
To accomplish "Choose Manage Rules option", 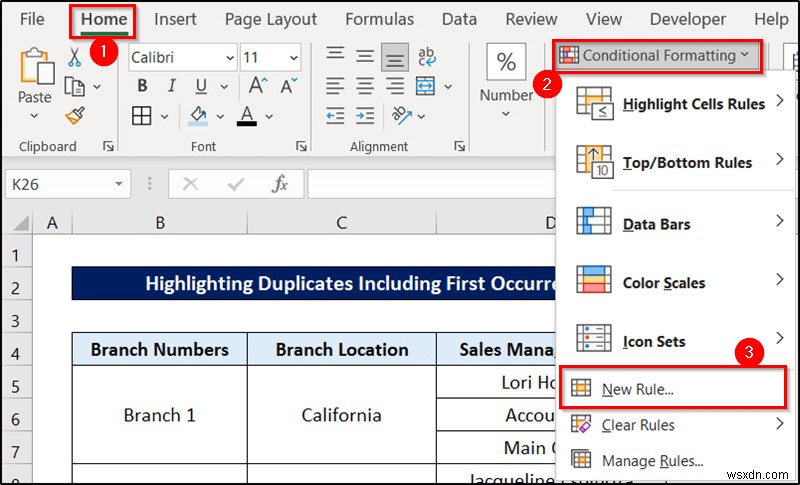I will 677,461.
